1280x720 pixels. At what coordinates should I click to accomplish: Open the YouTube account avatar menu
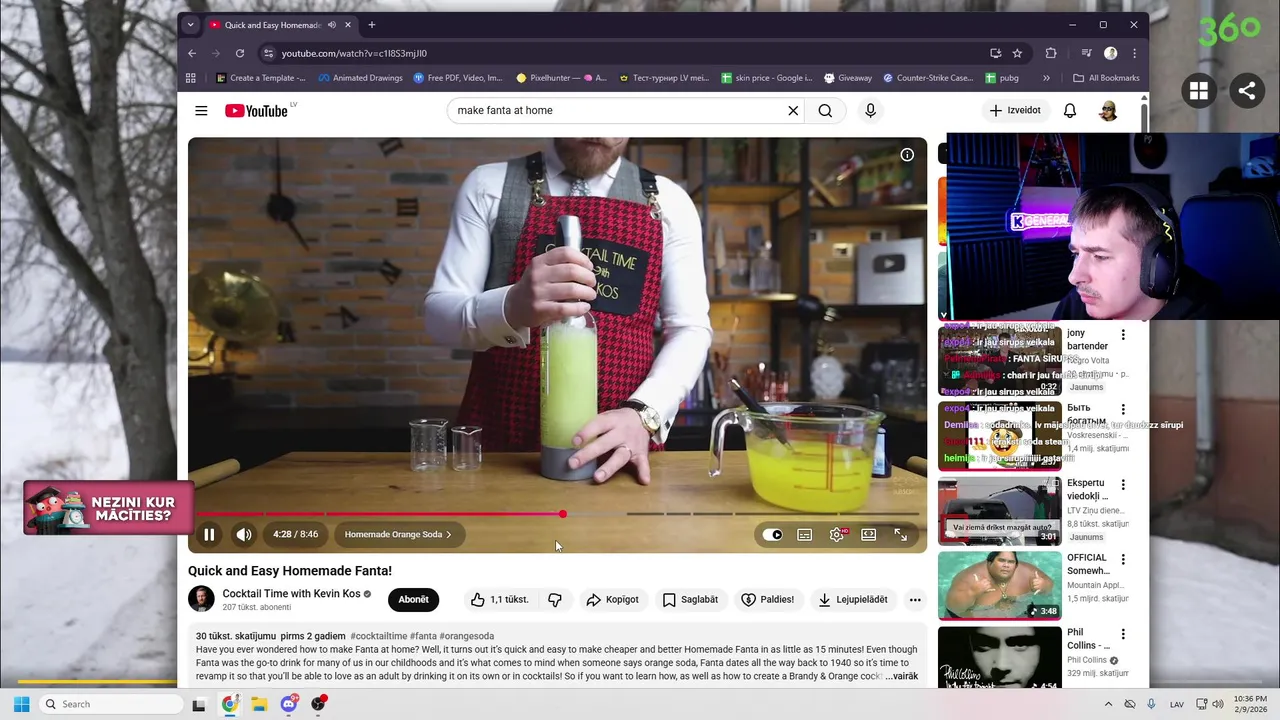coord(1108,111)
